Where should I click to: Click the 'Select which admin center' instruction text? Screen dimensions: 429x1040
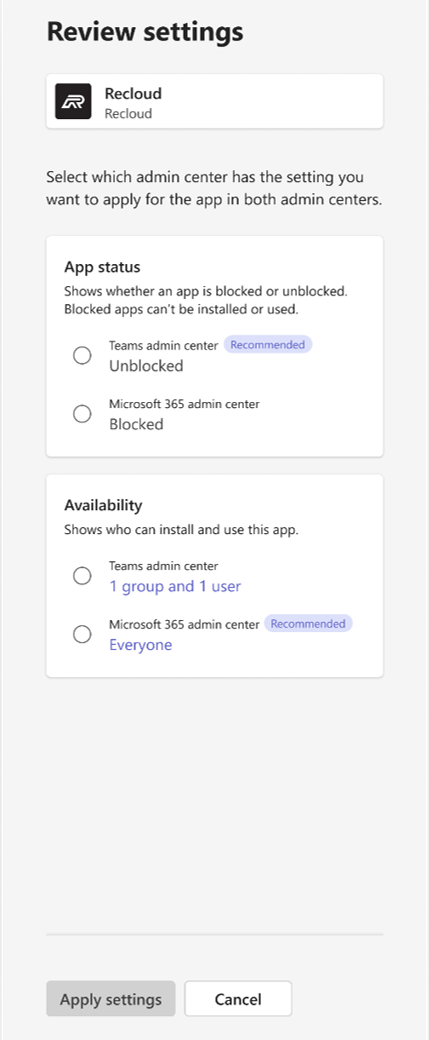tap(214, 189)
